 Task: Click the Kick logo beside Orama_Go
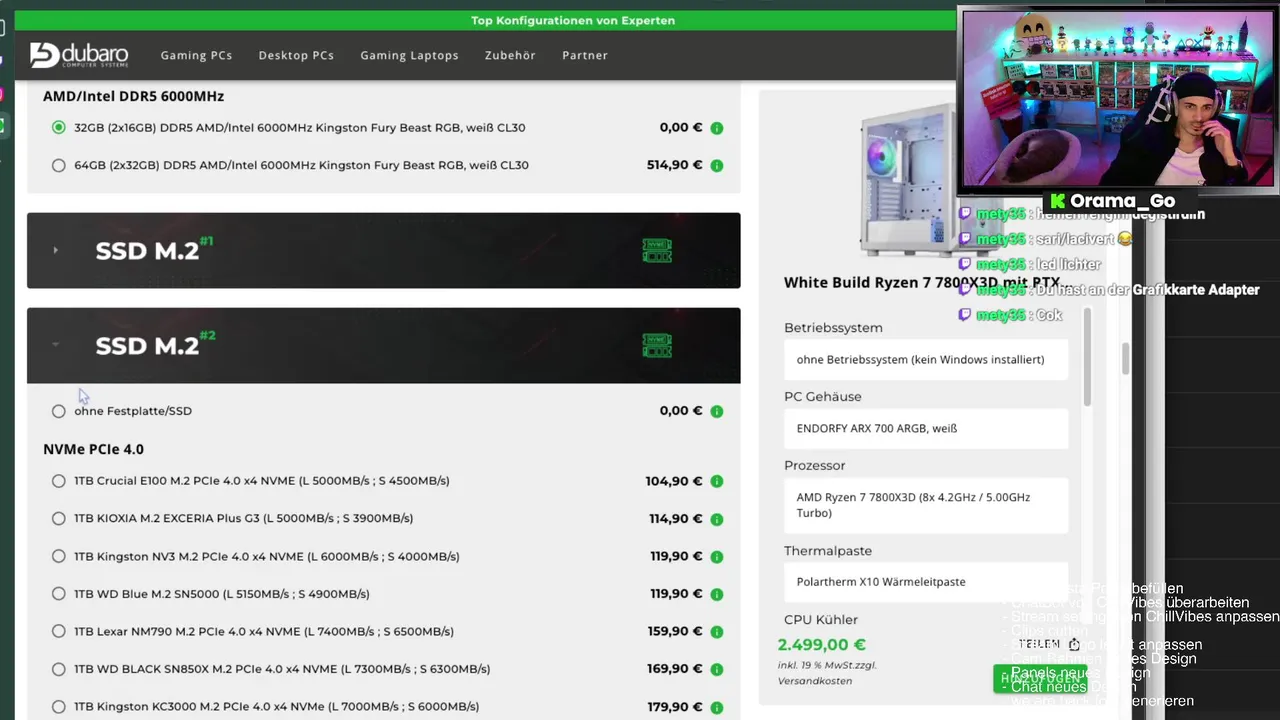click(x=1057, y=201)
